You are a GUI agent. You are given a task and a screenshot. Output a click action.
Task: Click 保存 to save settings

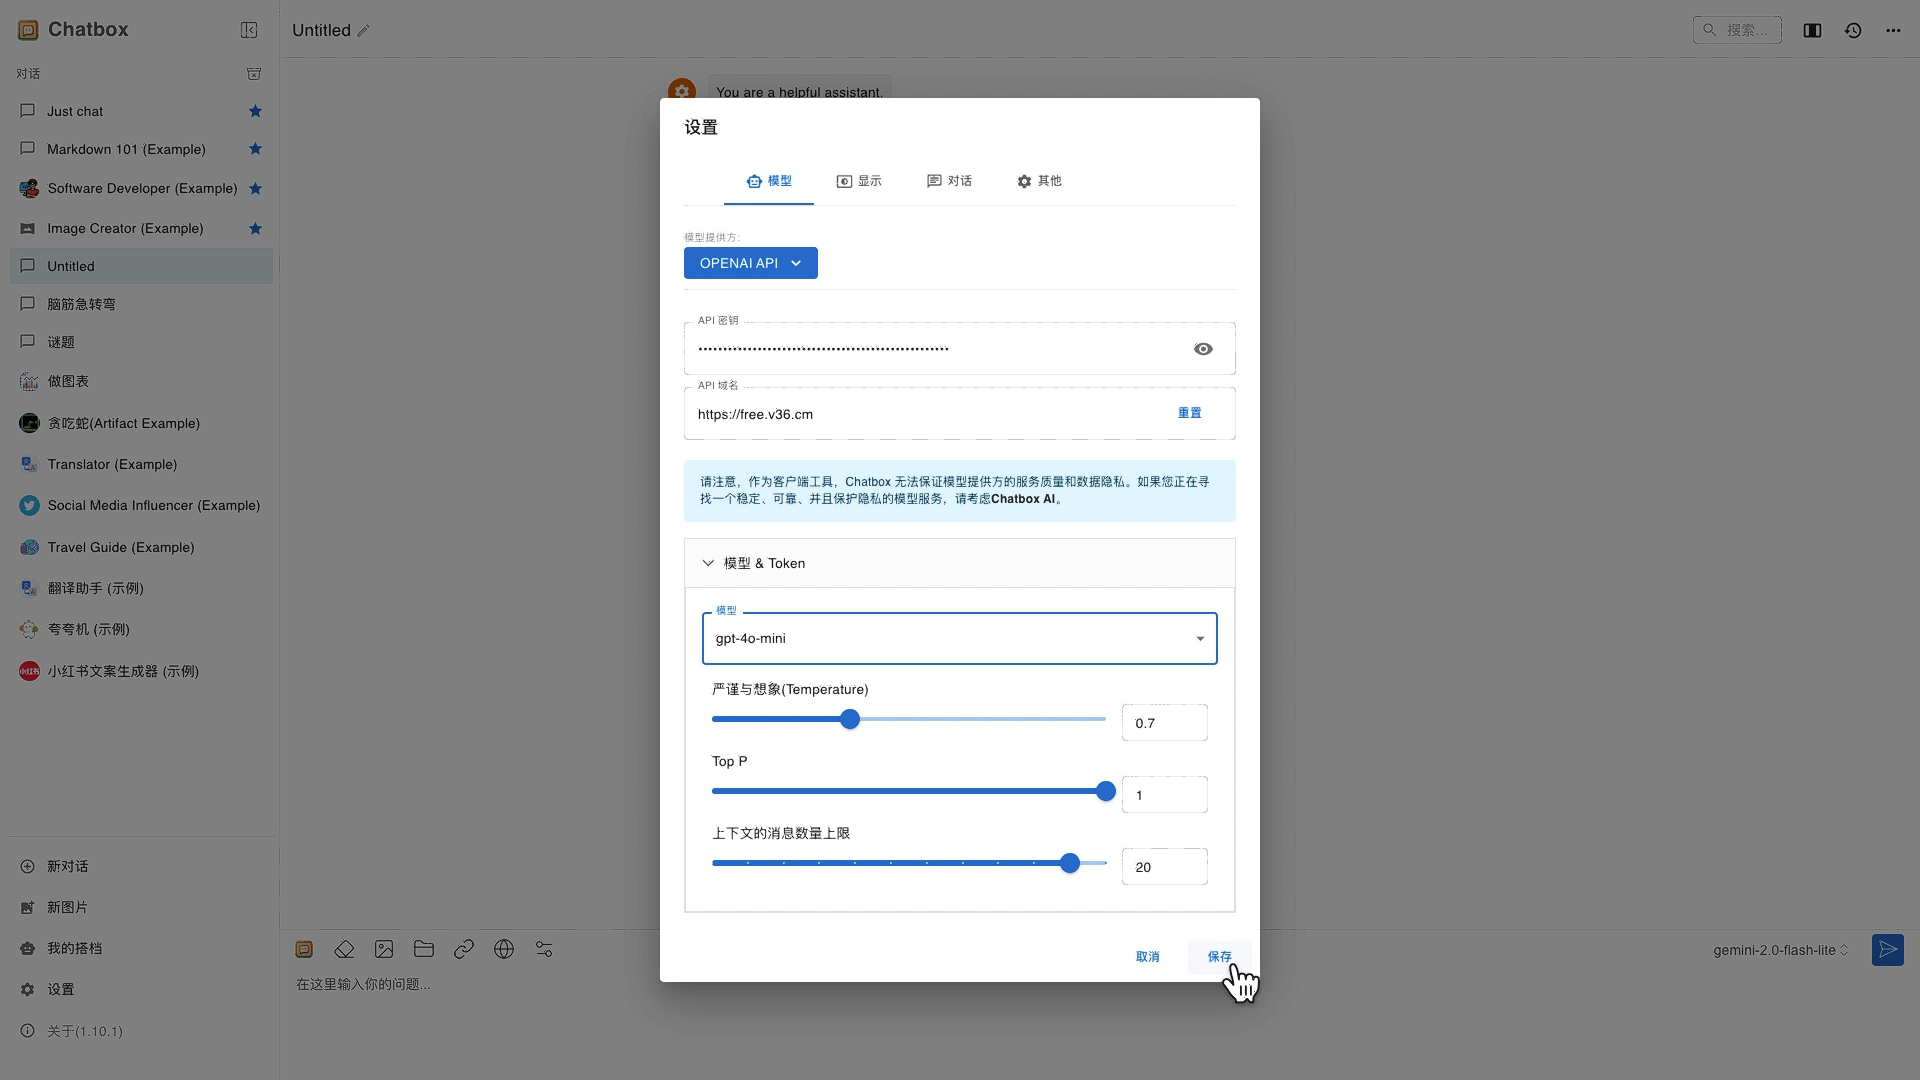point(1220,957)
